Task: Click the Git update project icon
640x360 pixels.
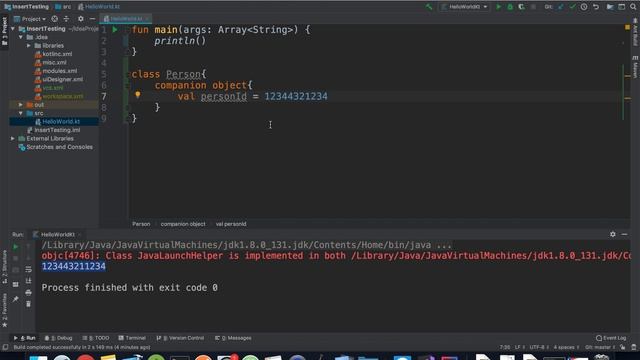Action: [x=561, y=7]
